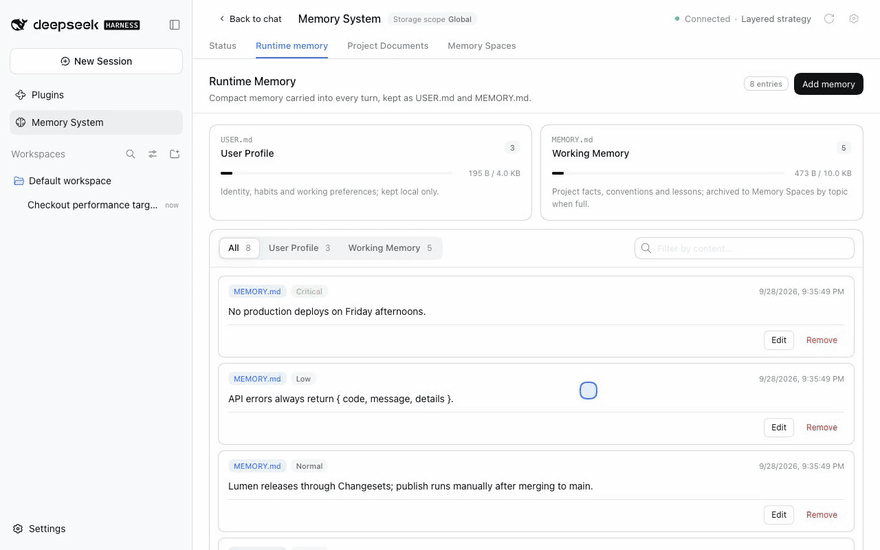Image resolution: width=880 pixels, height=550 pixels.
Task: Click the 195 B / 4.0 KB usage value
Action: click(x=494, y=173)
